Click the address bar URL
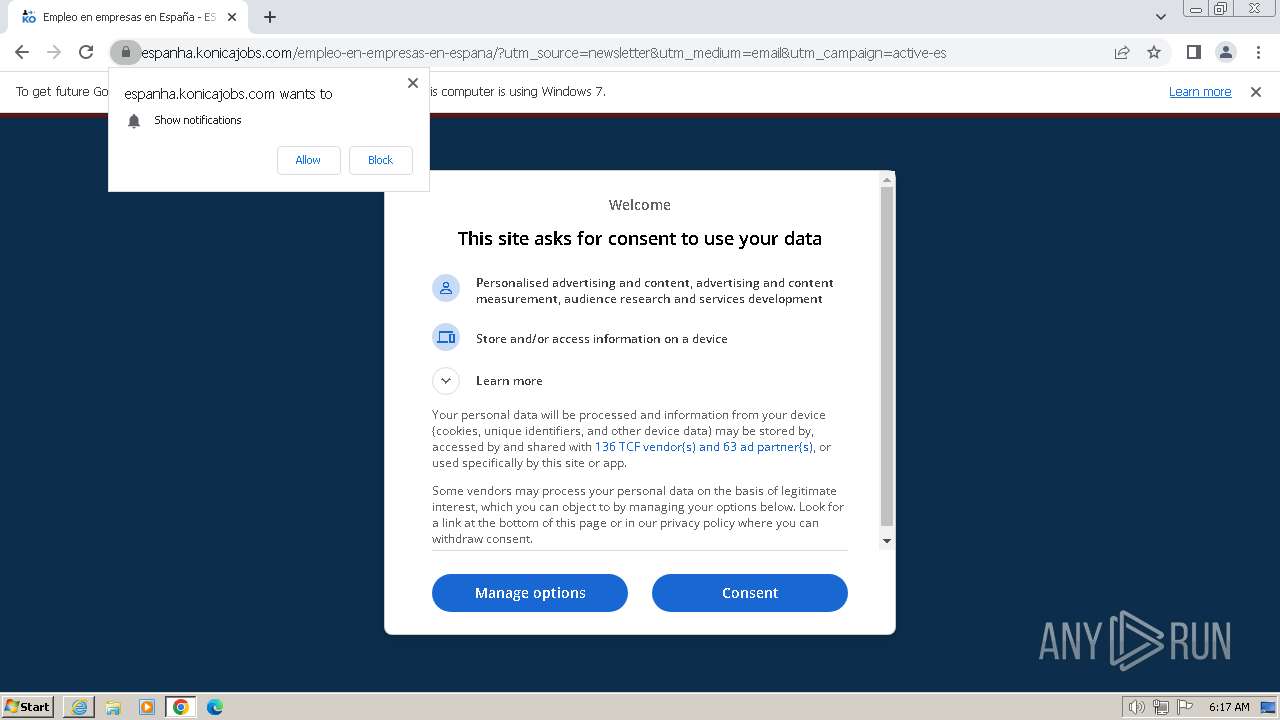The width and height of the screenshot is (1280, 720). (543, 53)
